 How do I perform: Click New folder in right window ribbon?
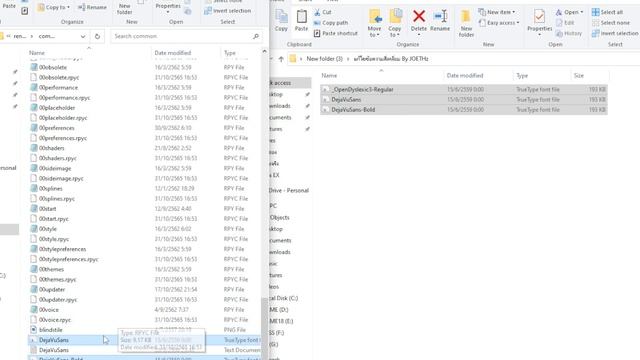(466, 24)
